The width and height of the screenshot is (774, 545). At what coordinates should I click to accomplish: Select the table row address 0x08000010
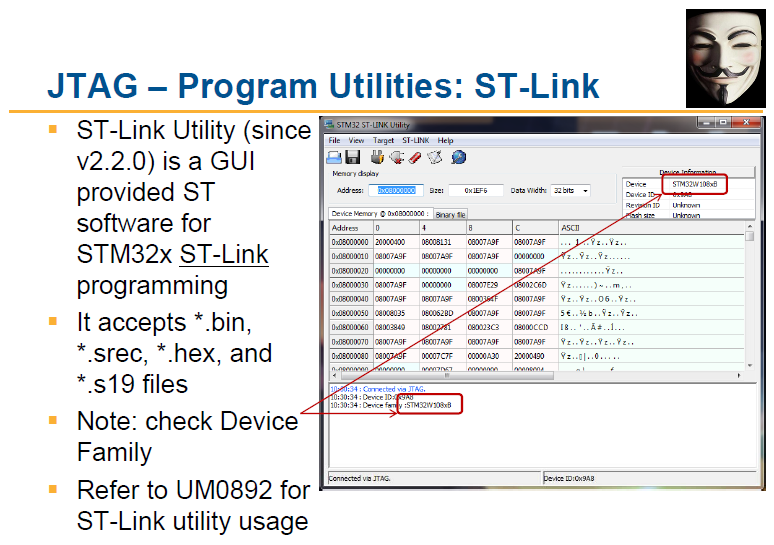[350, 257]
